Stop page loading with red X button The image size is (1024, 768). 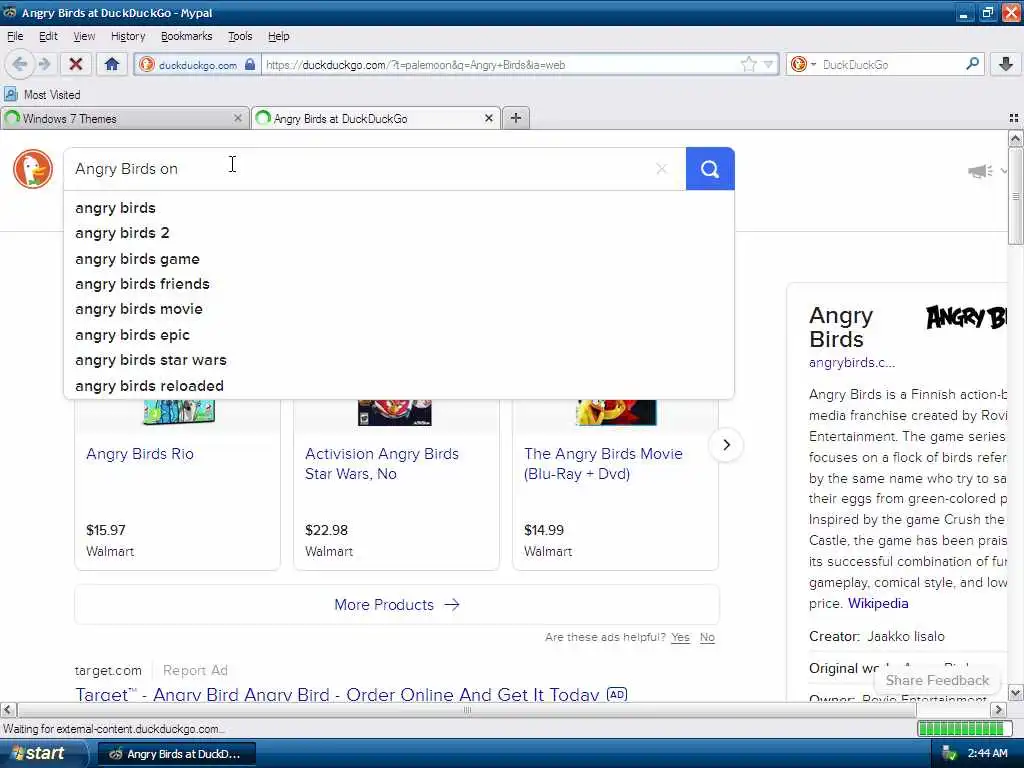click(76, 64)
